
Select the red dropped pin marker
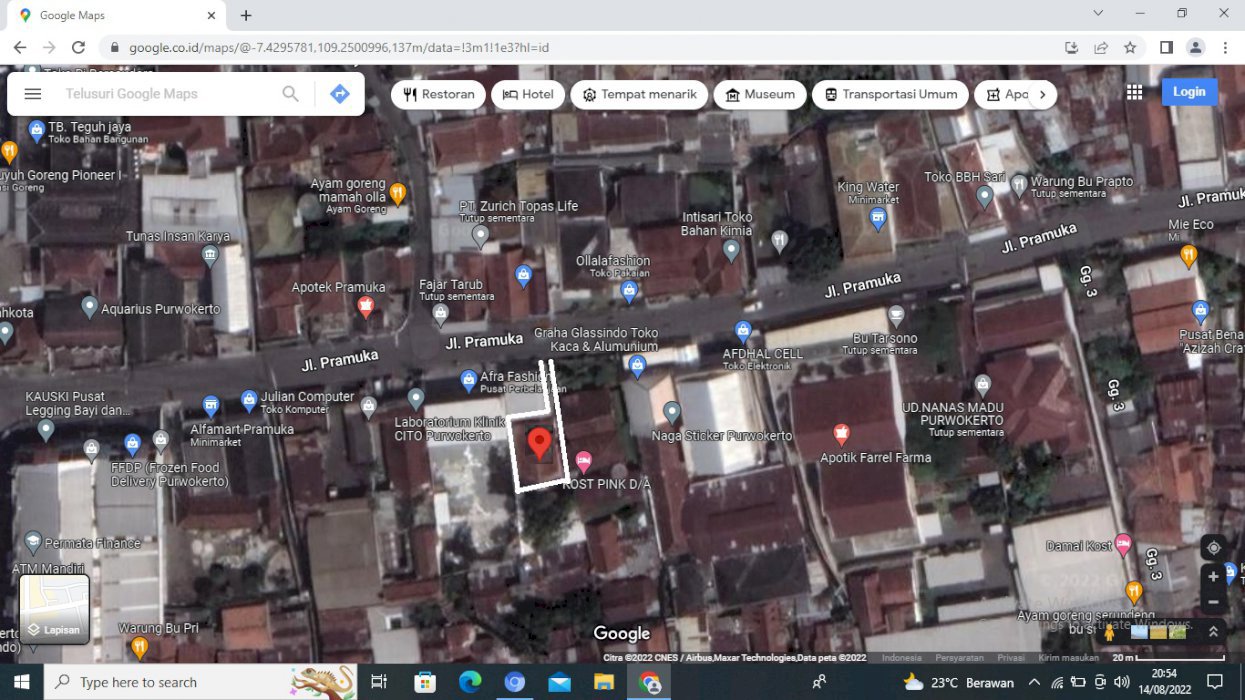click(x=539, y=442)
